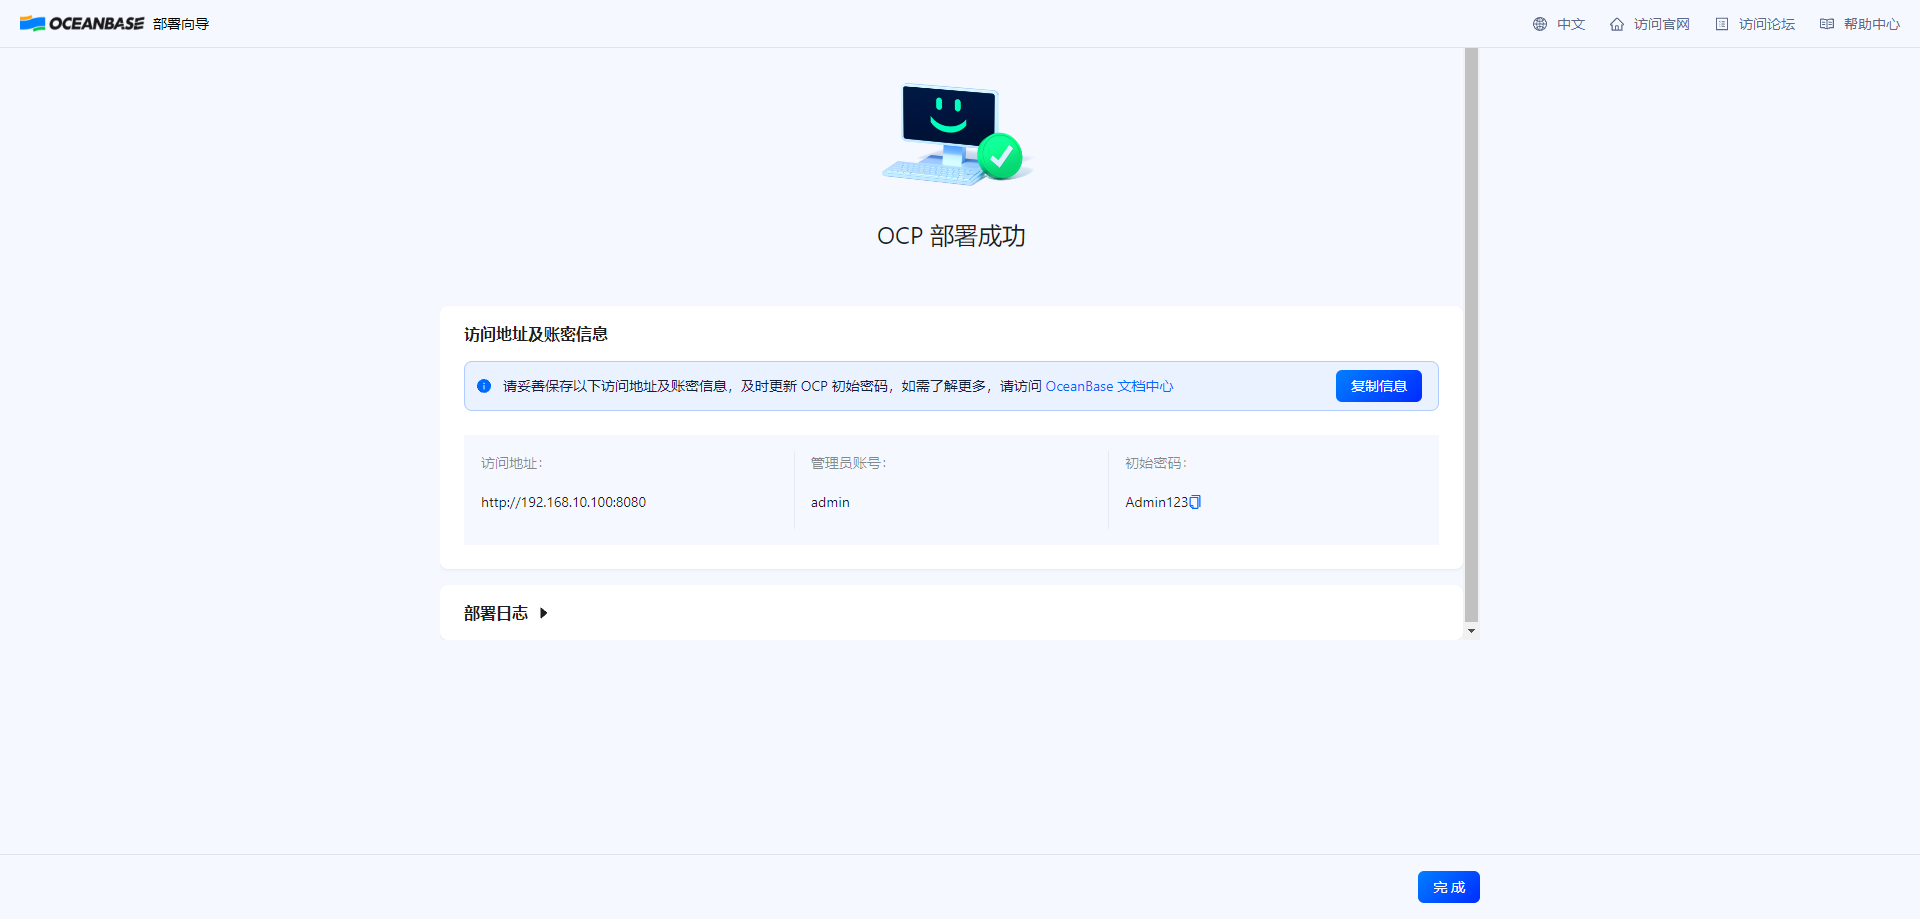Click the Admin123 password text
The image size is (1920, 919).
point(1156,502)
